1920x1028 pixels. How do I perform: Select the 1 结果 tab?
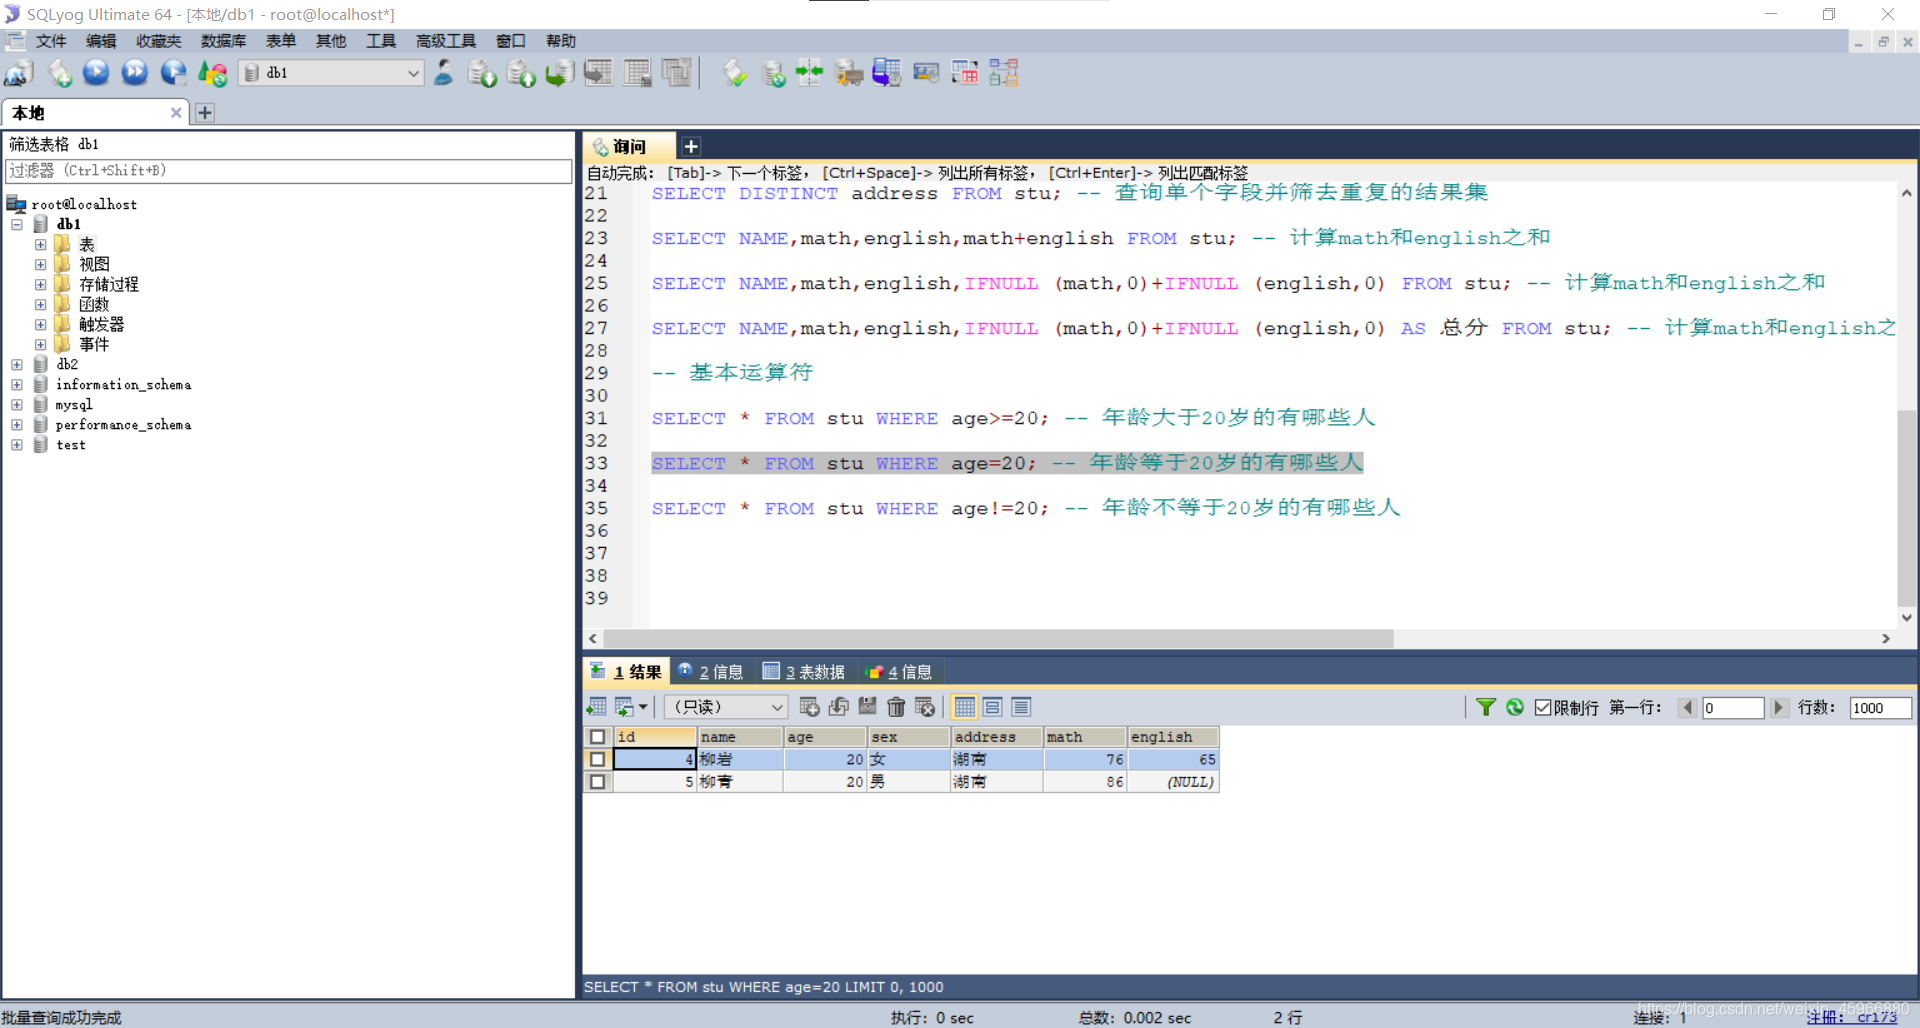[x=626, y=672]
